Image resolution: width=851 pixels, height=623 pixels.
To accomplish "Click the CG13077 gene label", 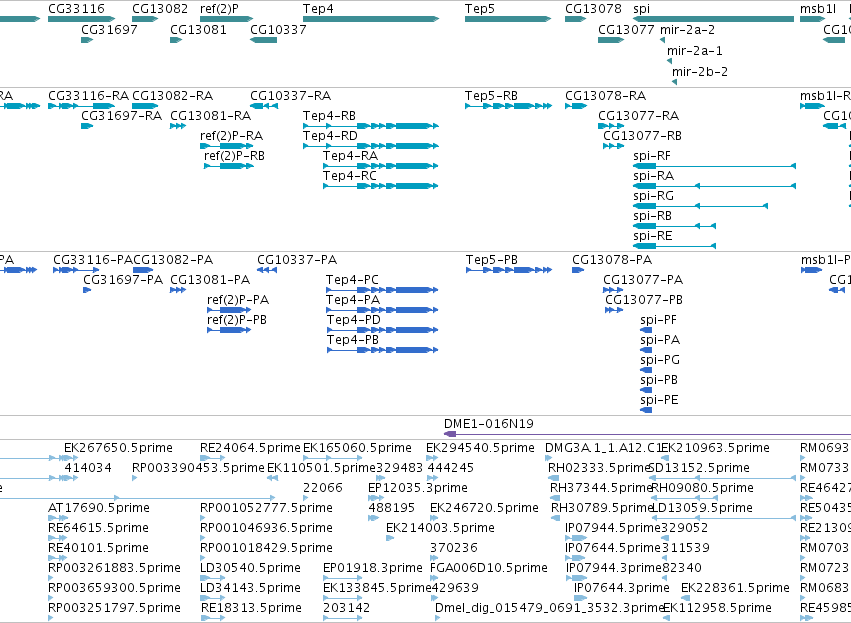I will click(x=626, y=29).
